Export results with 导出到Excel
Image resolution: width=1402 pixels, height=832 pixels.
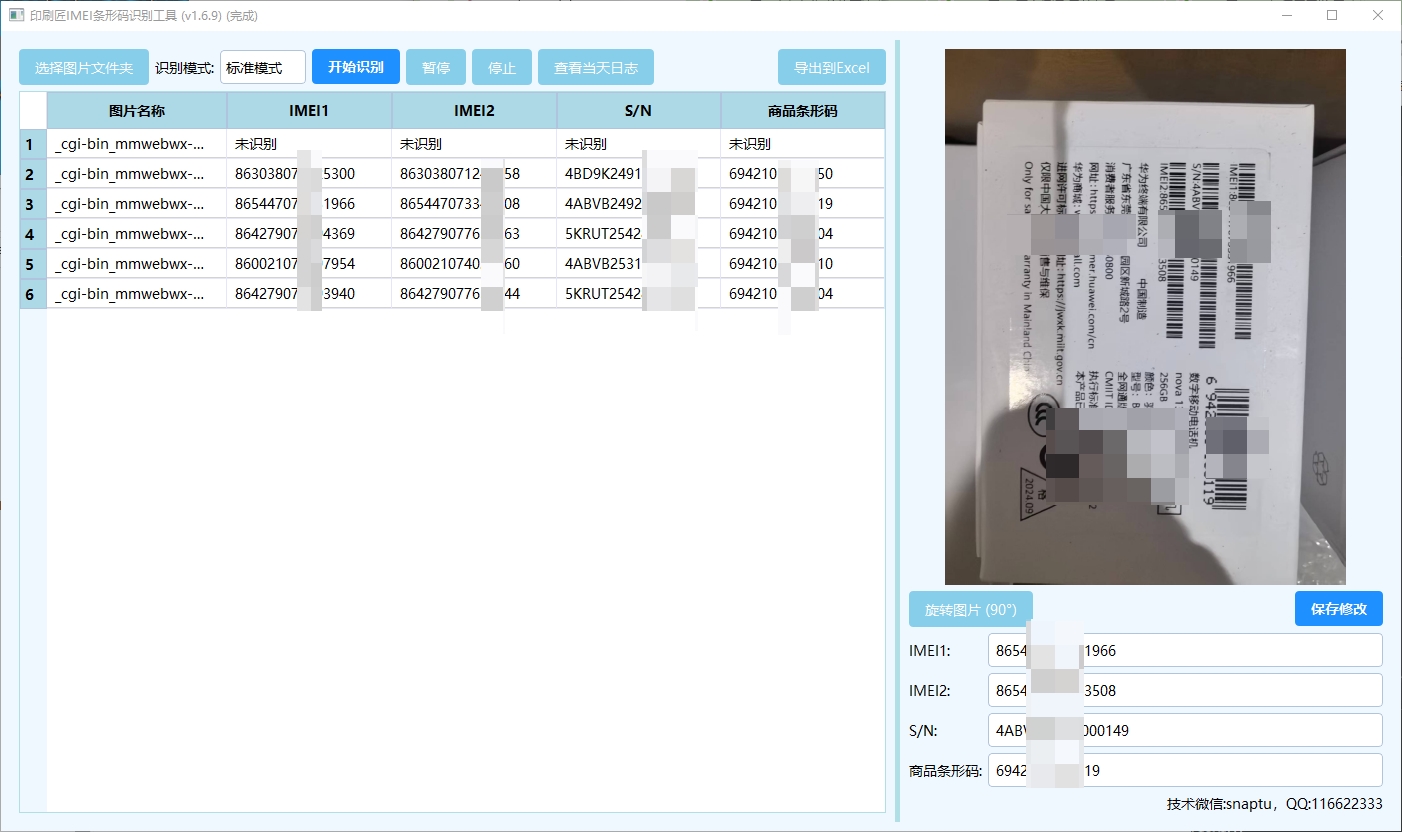click(831, 68)
